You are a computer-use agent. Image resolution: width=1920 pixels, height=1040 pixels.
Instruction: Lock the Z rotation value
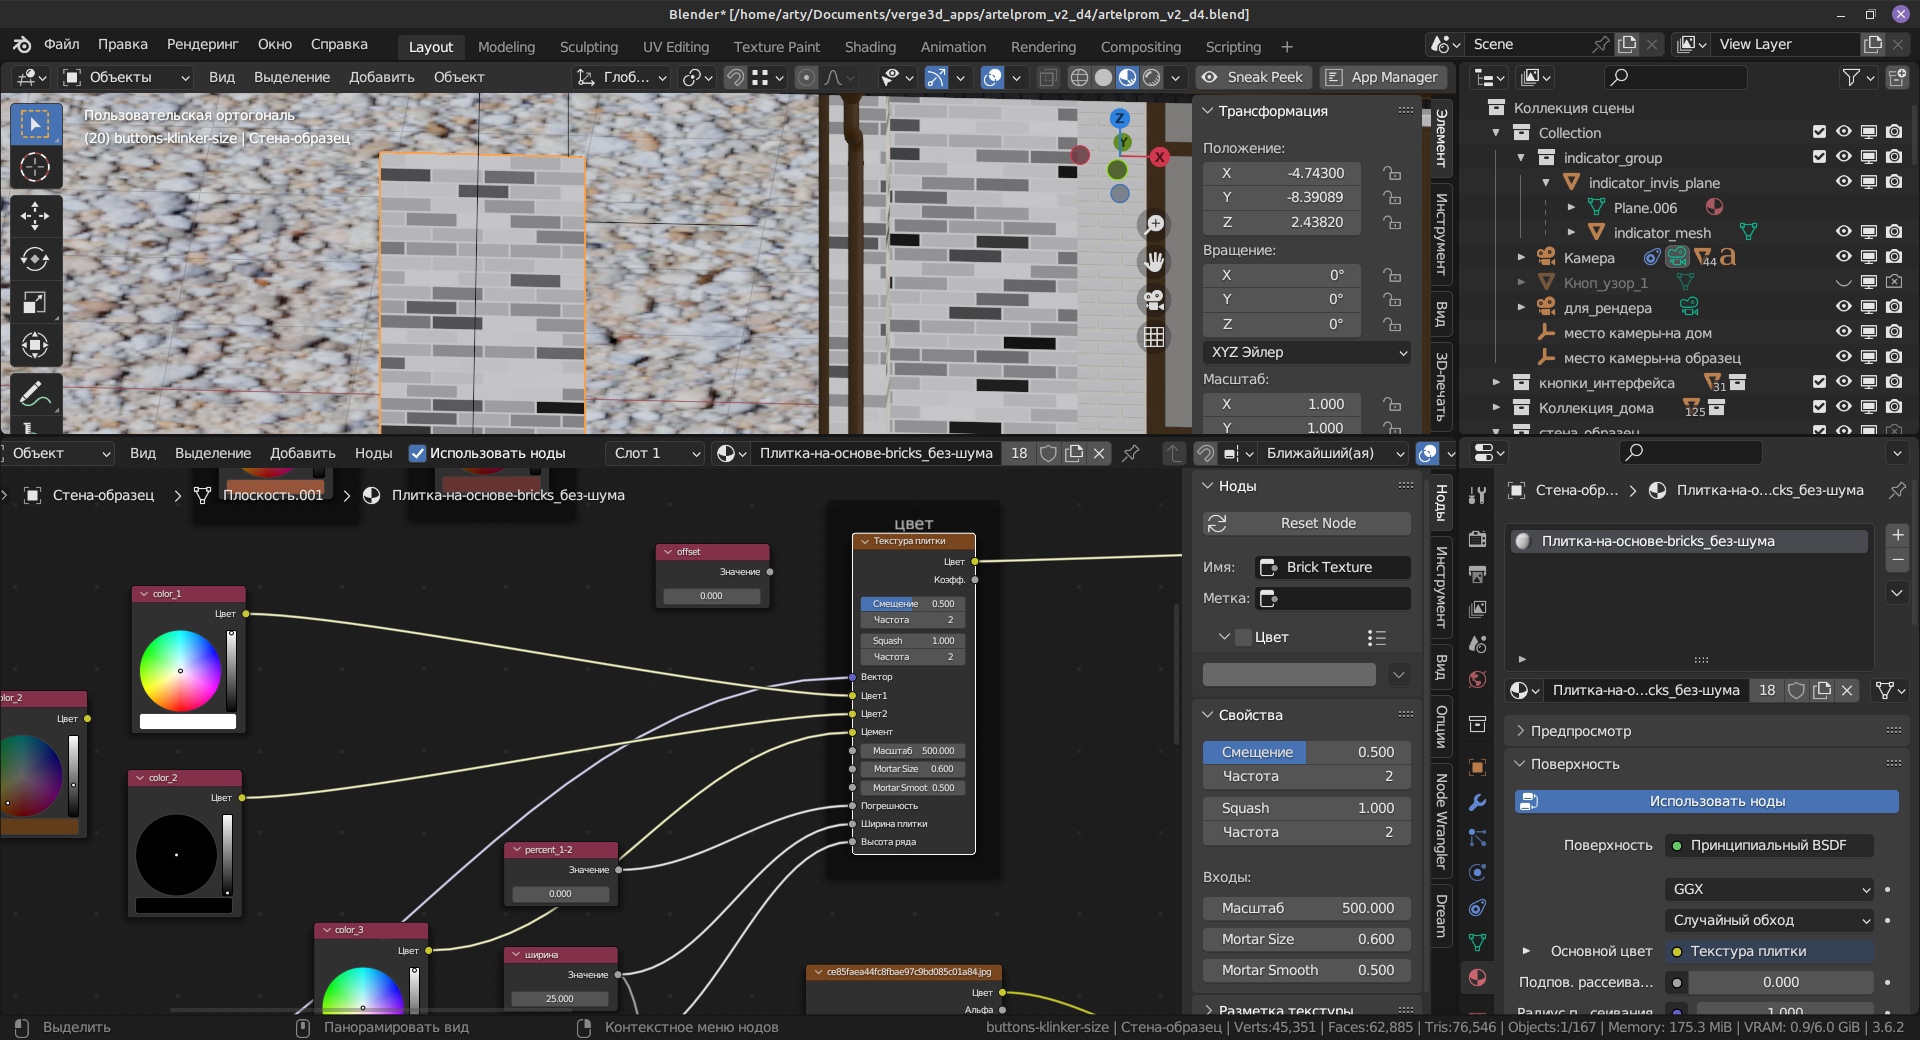(x=1392, y=324)
